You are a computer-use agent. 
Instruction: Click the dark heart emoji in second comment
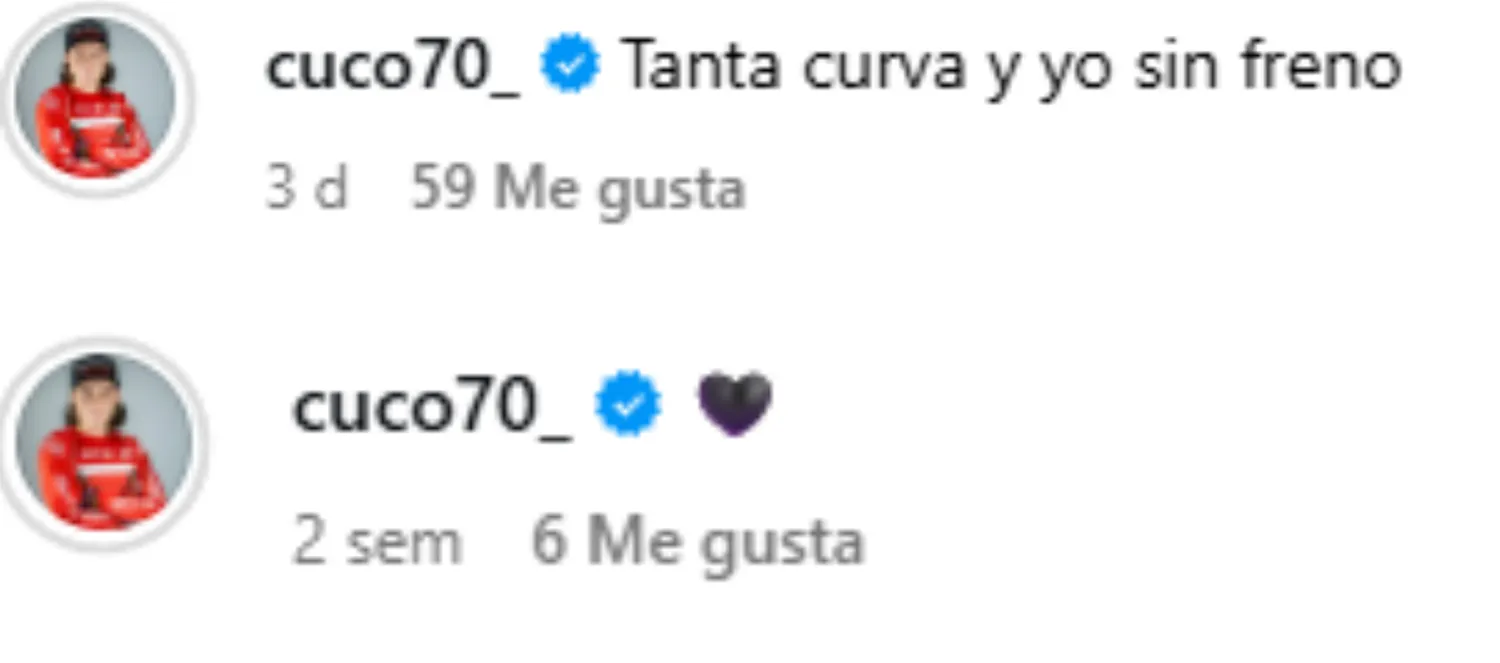click(735, 405)
